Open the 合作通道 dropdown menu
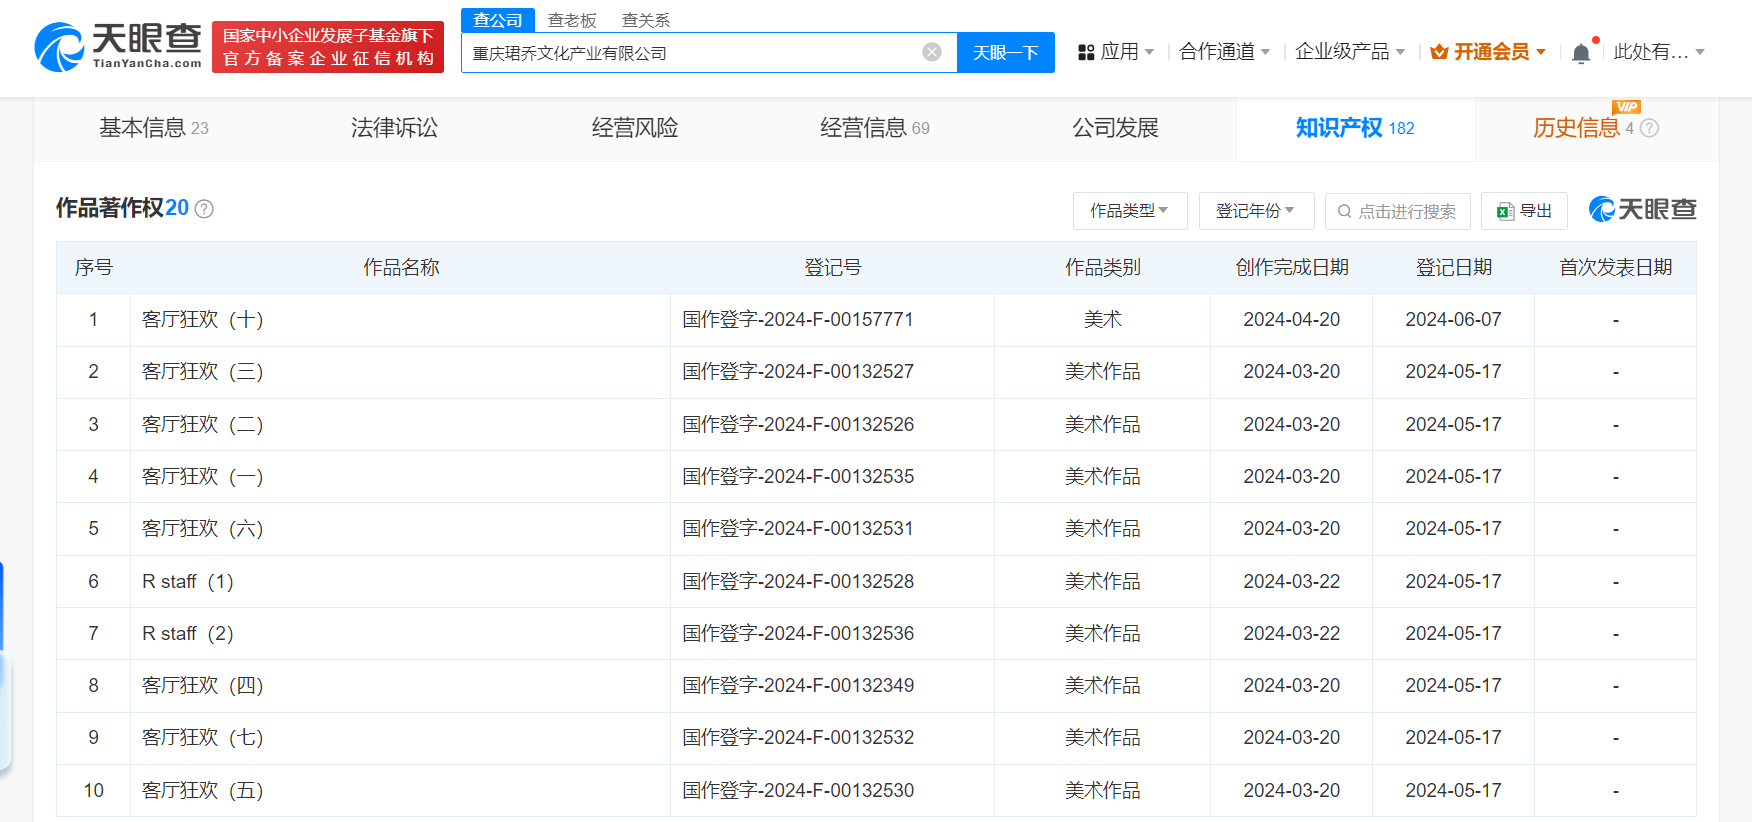Screen dimensions: 1752x822 [1225, 52]
